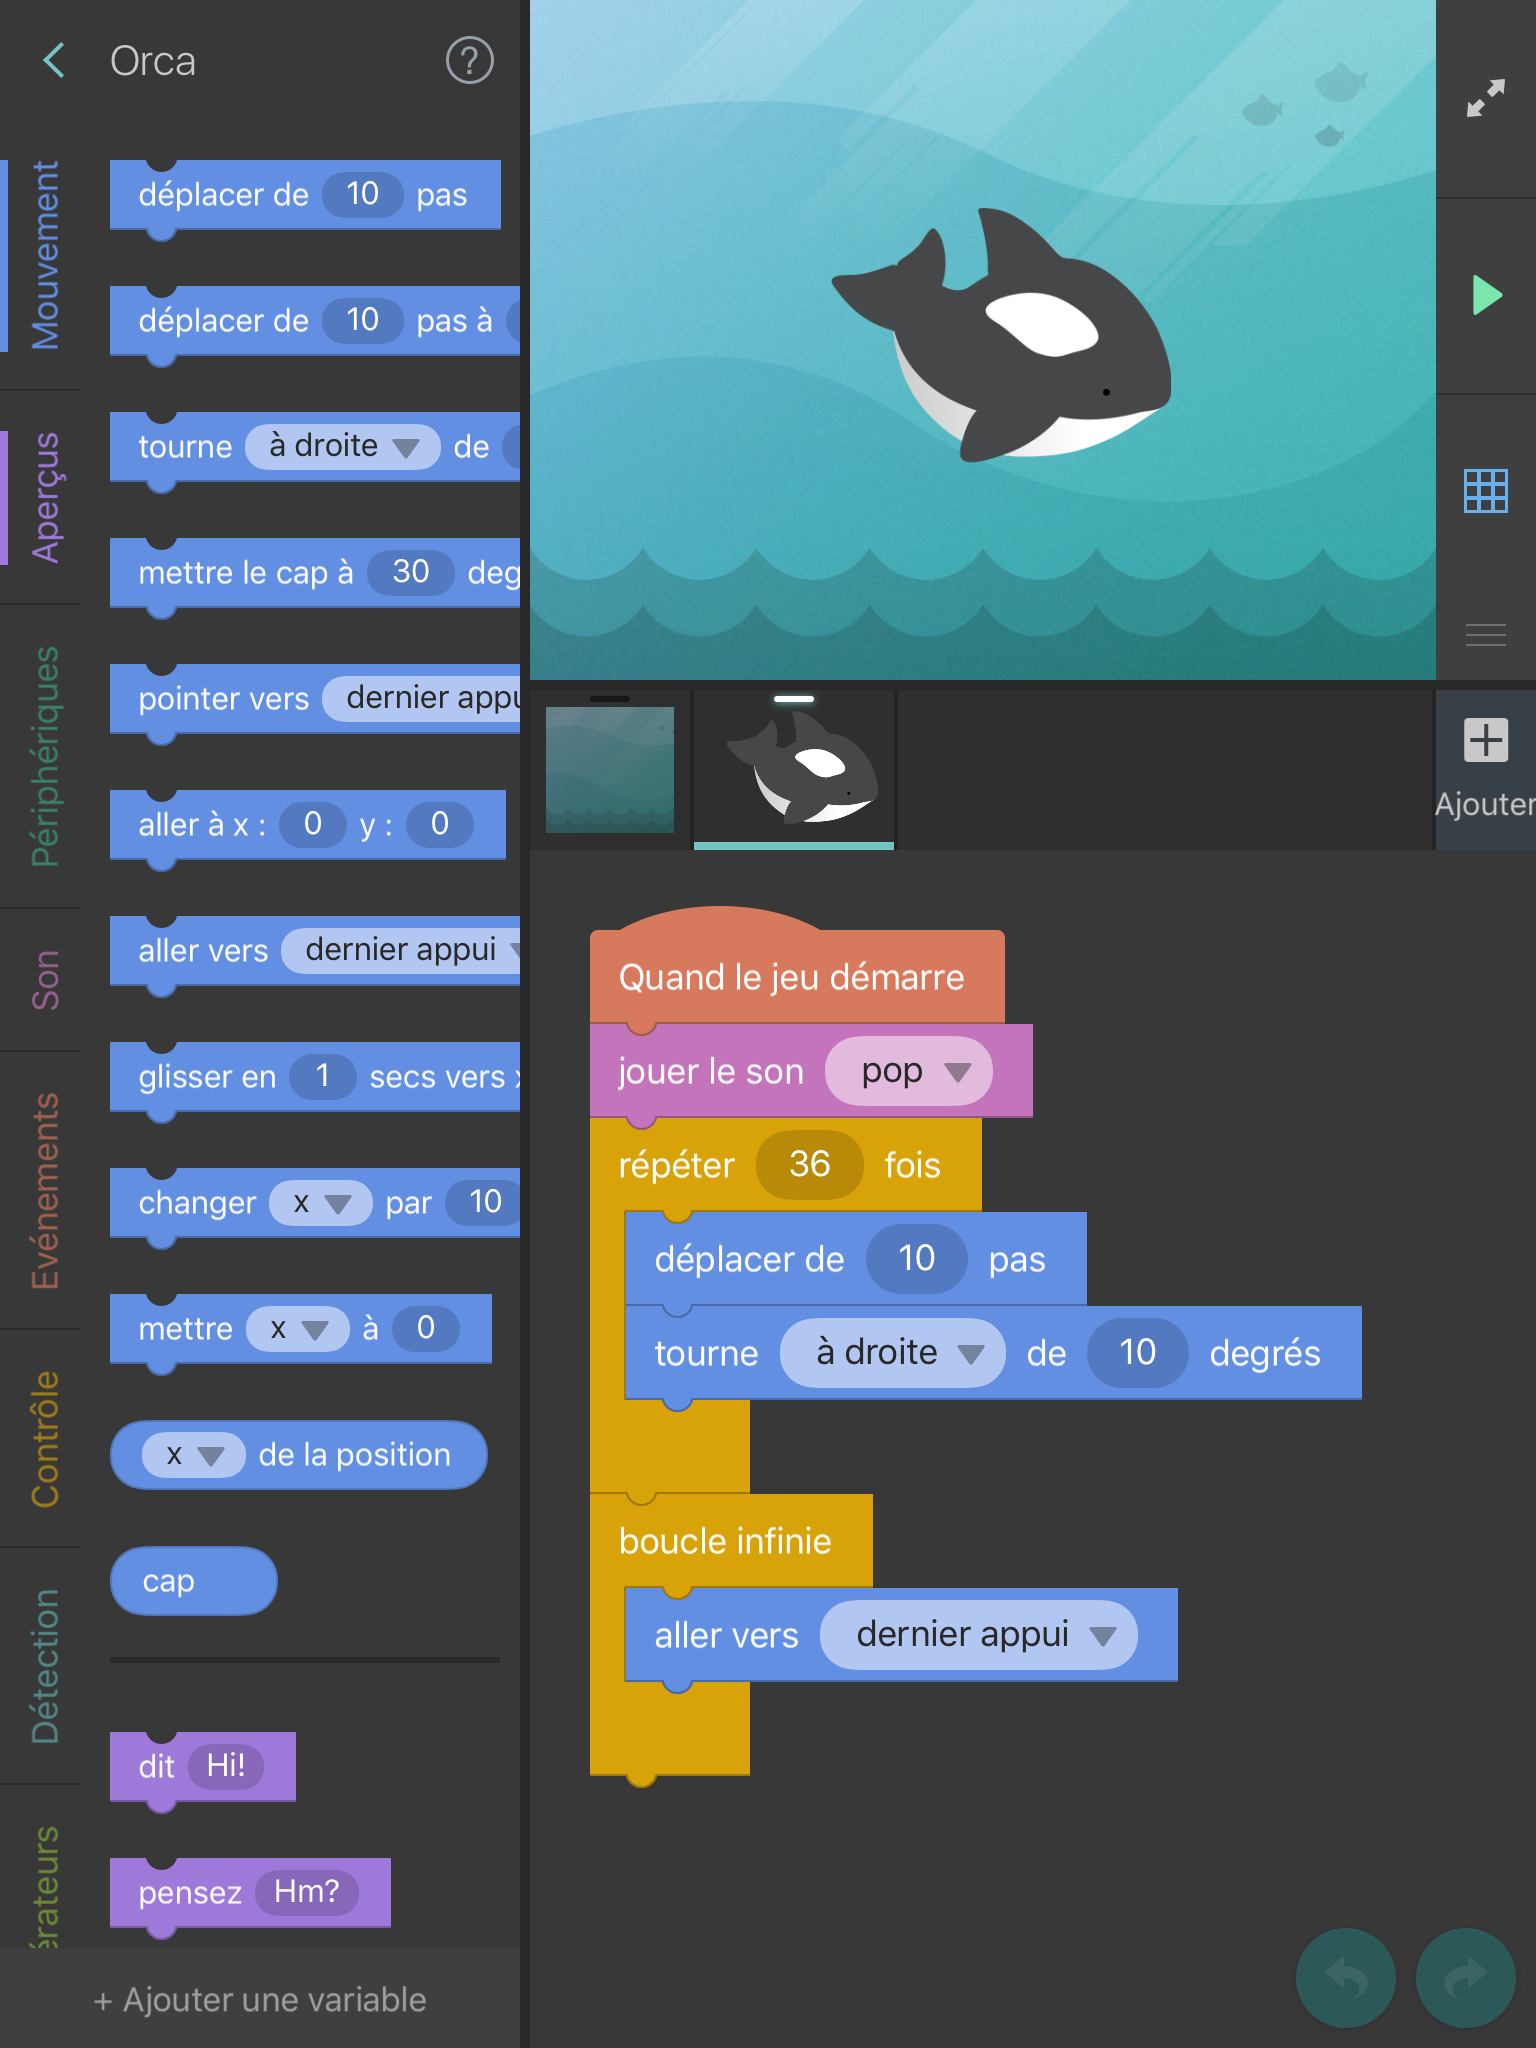
Task: Toggle the stage grid overlay
Action: 1485,491
